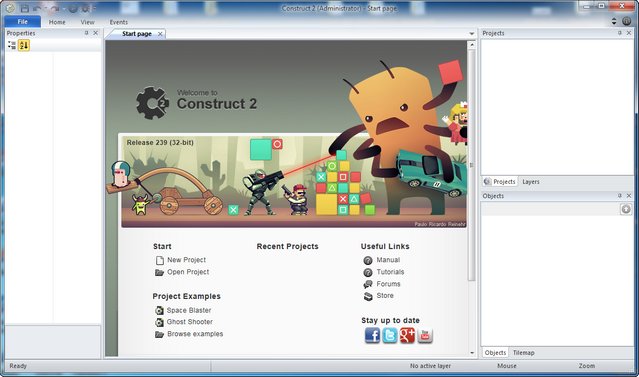Open the Undo history dropdown arrow

45,9
